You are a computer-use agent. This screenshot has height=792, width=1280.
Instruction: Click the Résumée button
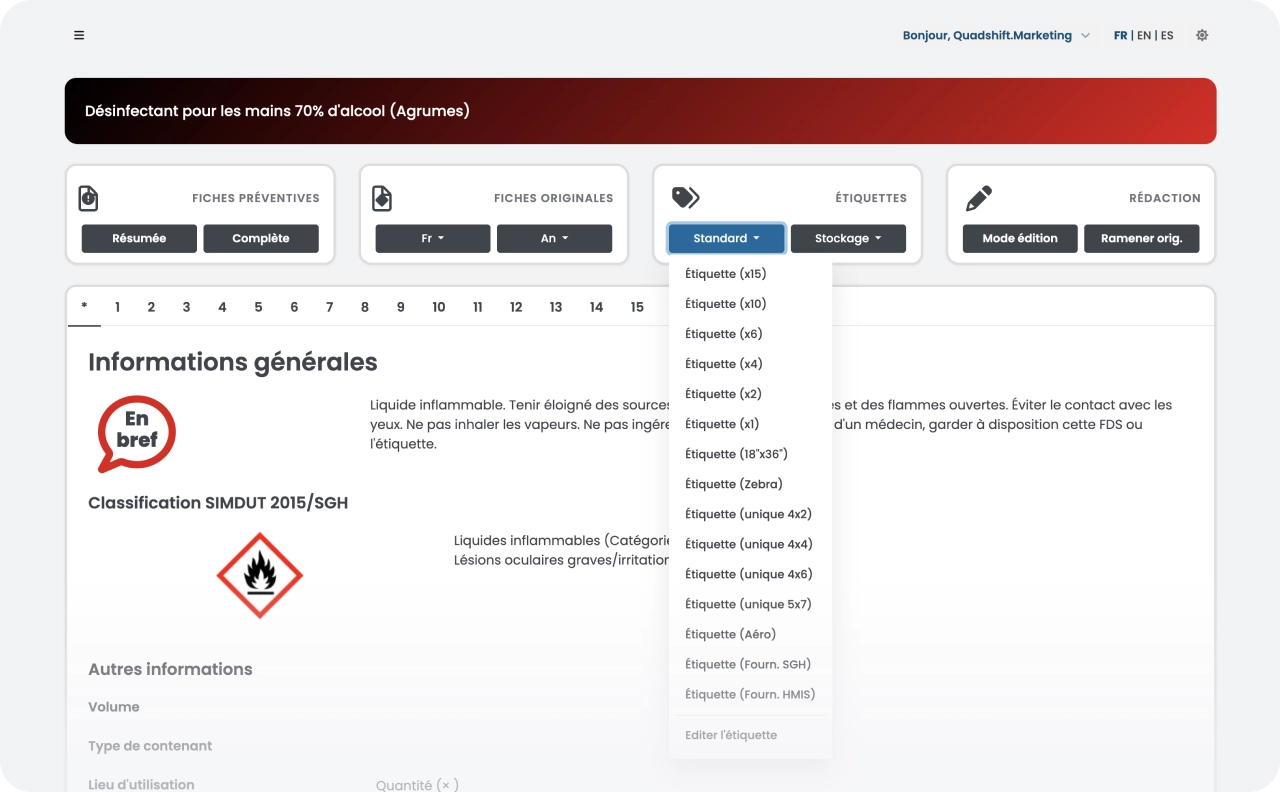pos(139,239)
